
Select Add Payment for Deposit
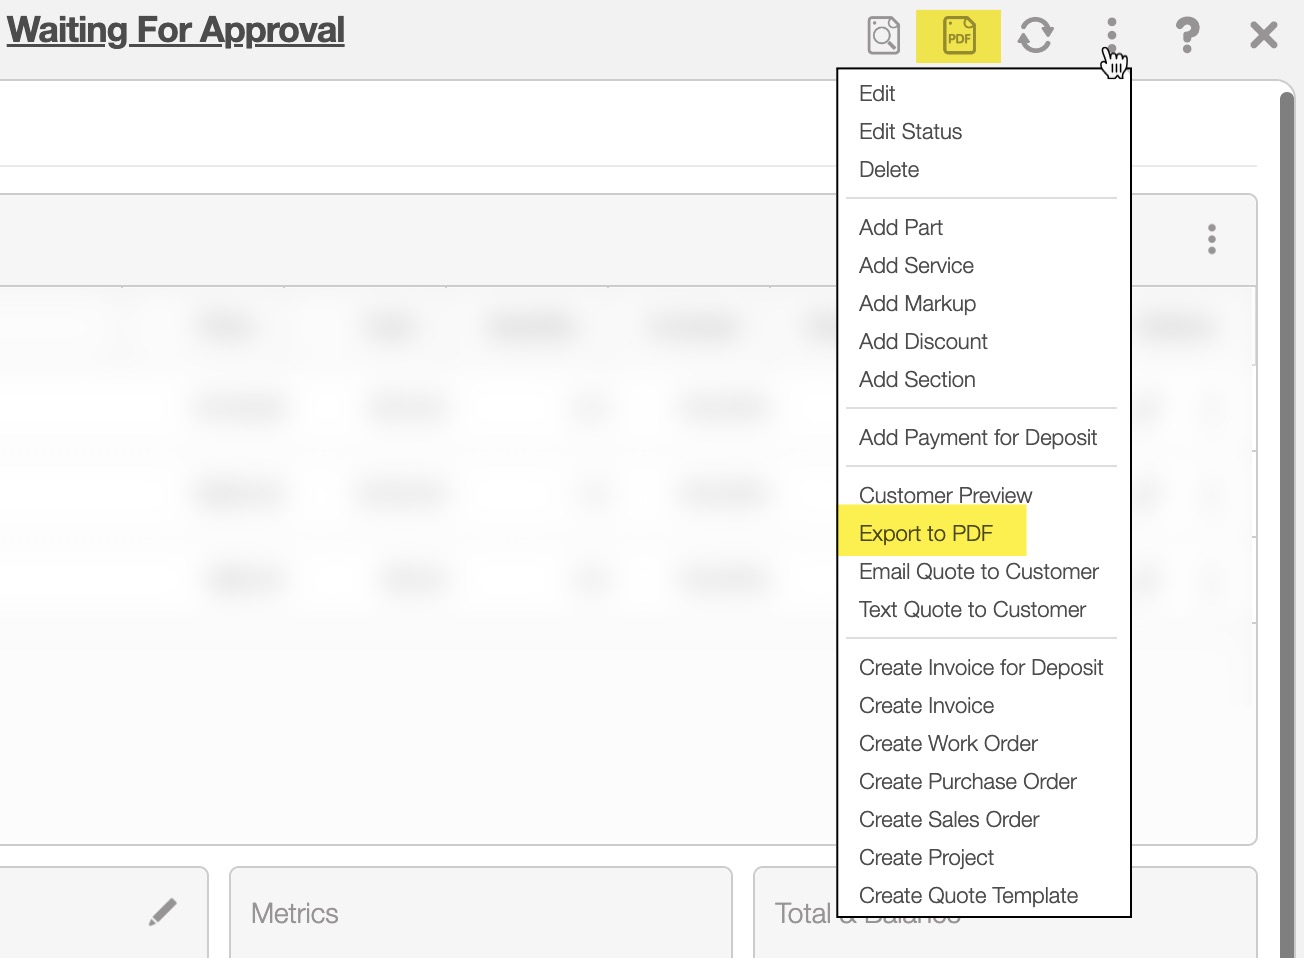point(977,438)
